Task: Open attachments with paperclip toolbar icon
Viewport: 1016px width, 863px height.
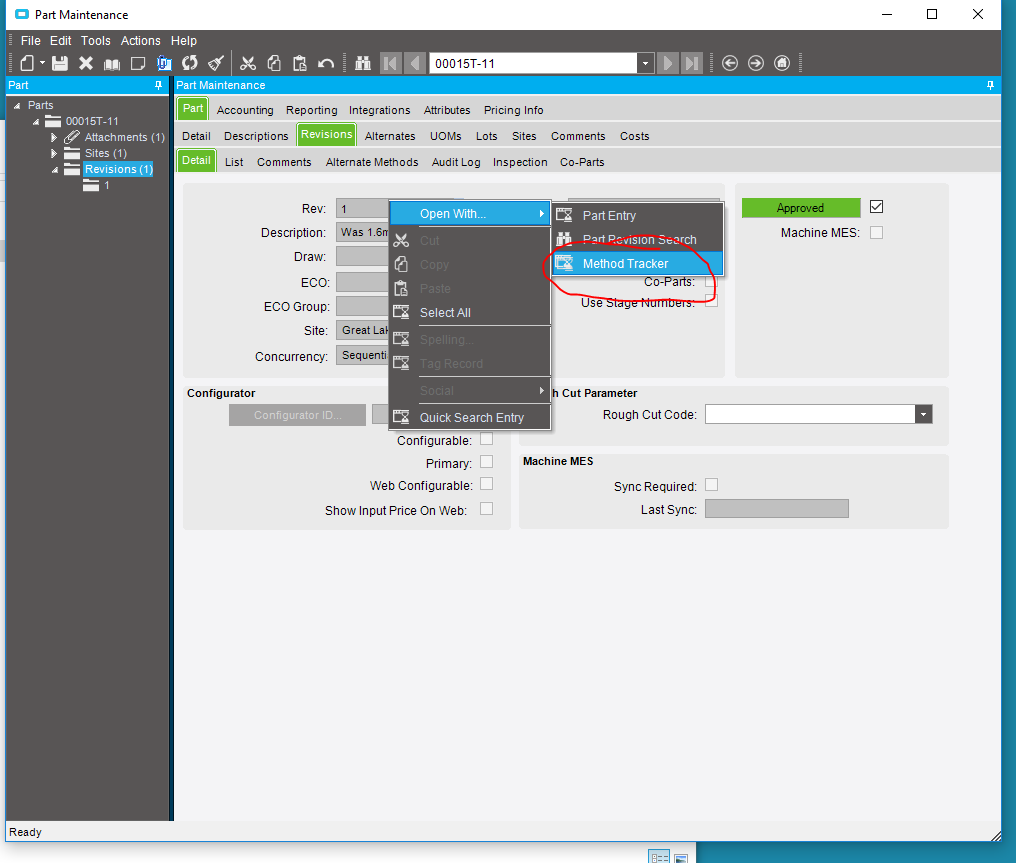Action: click(x=164, y=63)
